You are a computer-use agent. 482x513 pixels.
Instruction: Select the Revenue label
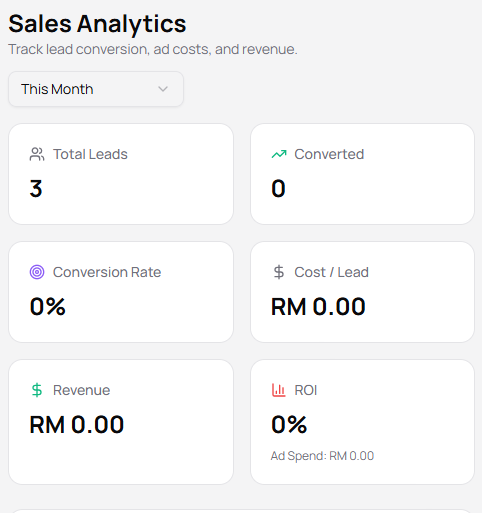[x=82, y=390]
